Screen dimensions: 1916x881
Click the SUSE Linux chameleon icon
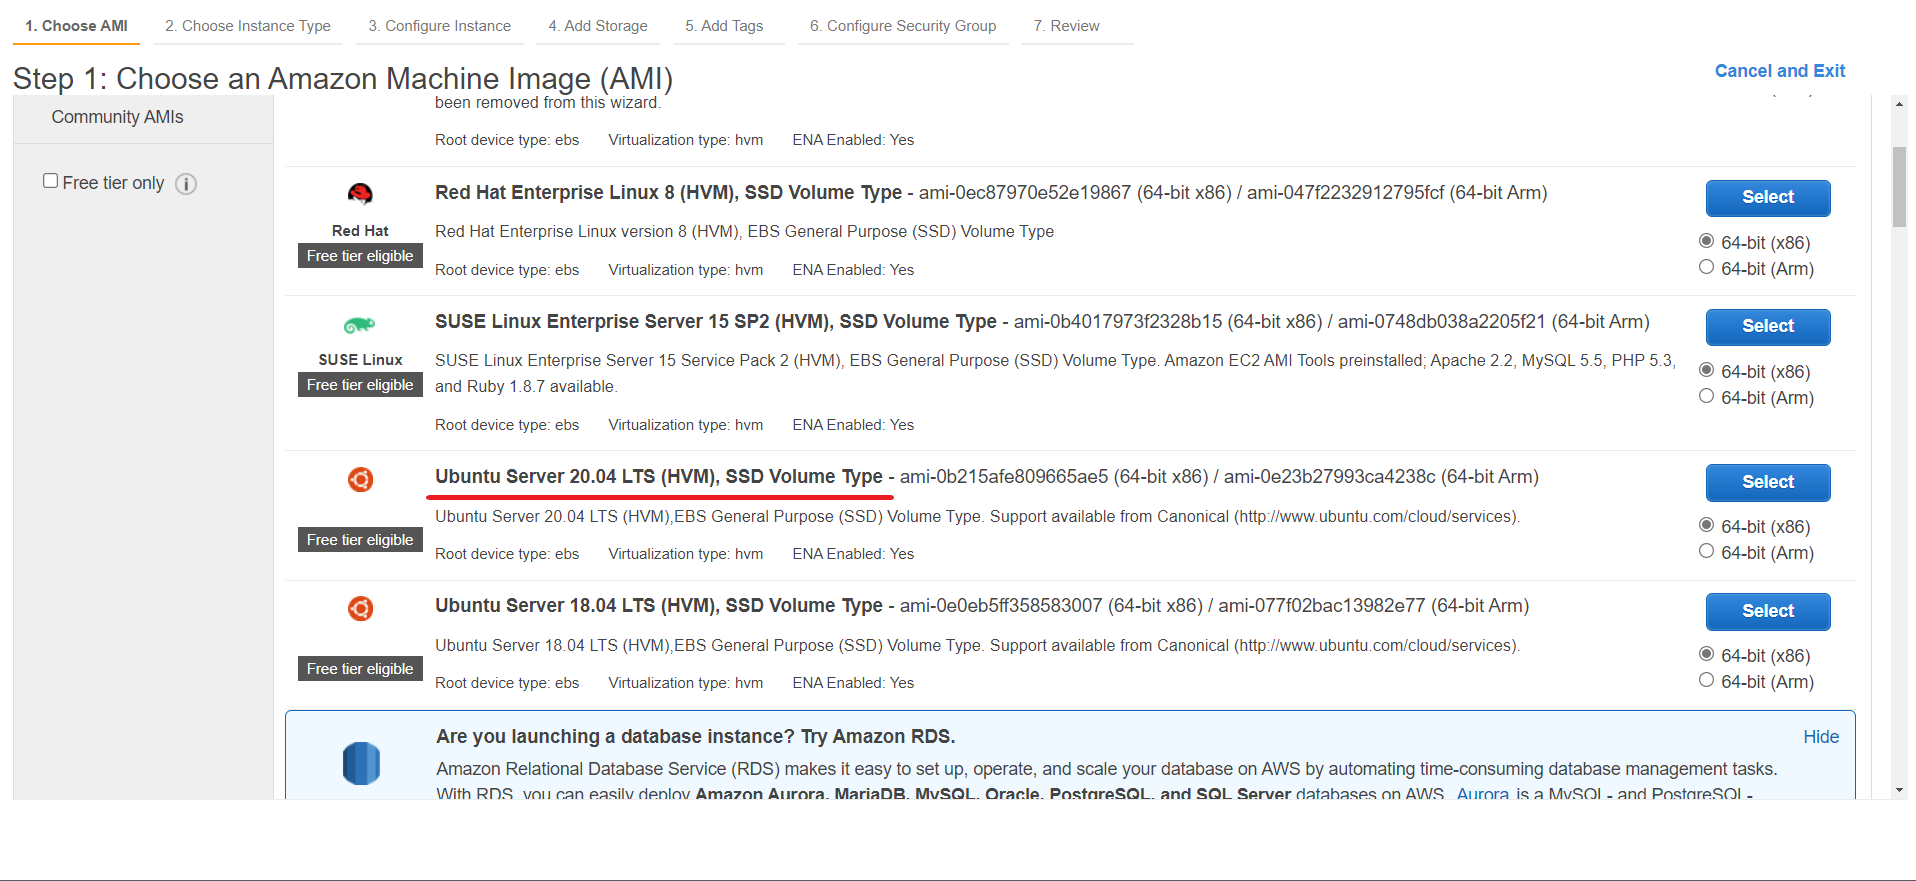pyautogui.click(x=360, y=325)
